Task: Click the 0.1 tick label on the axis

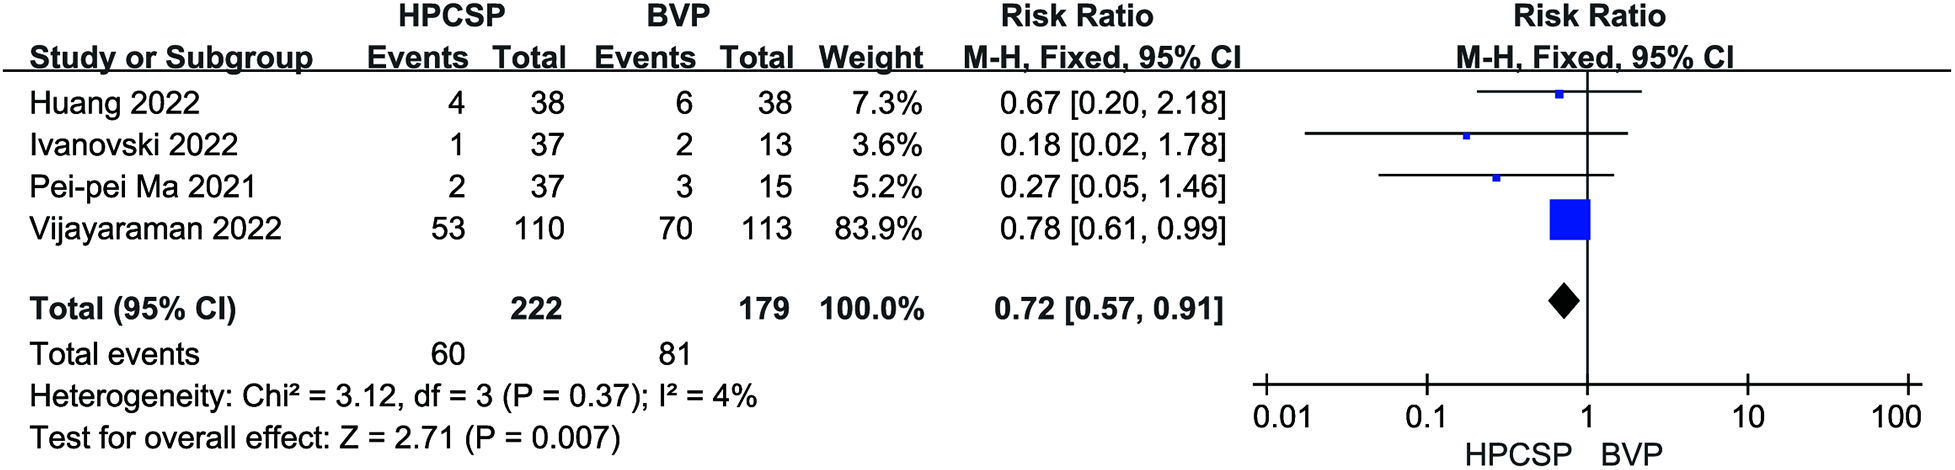Action: [x=1426, y=416]
